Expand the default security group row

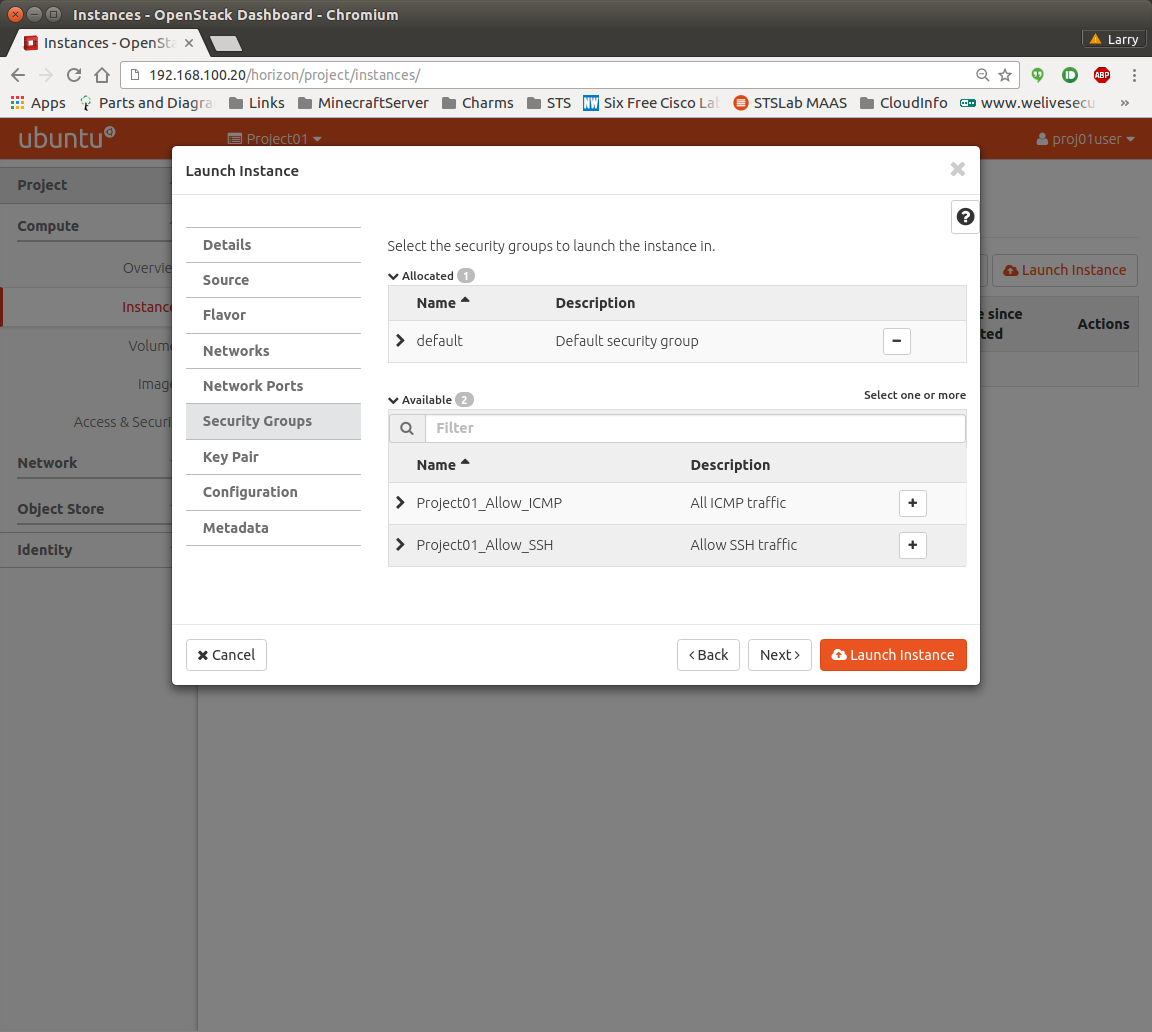pos(401,341)
